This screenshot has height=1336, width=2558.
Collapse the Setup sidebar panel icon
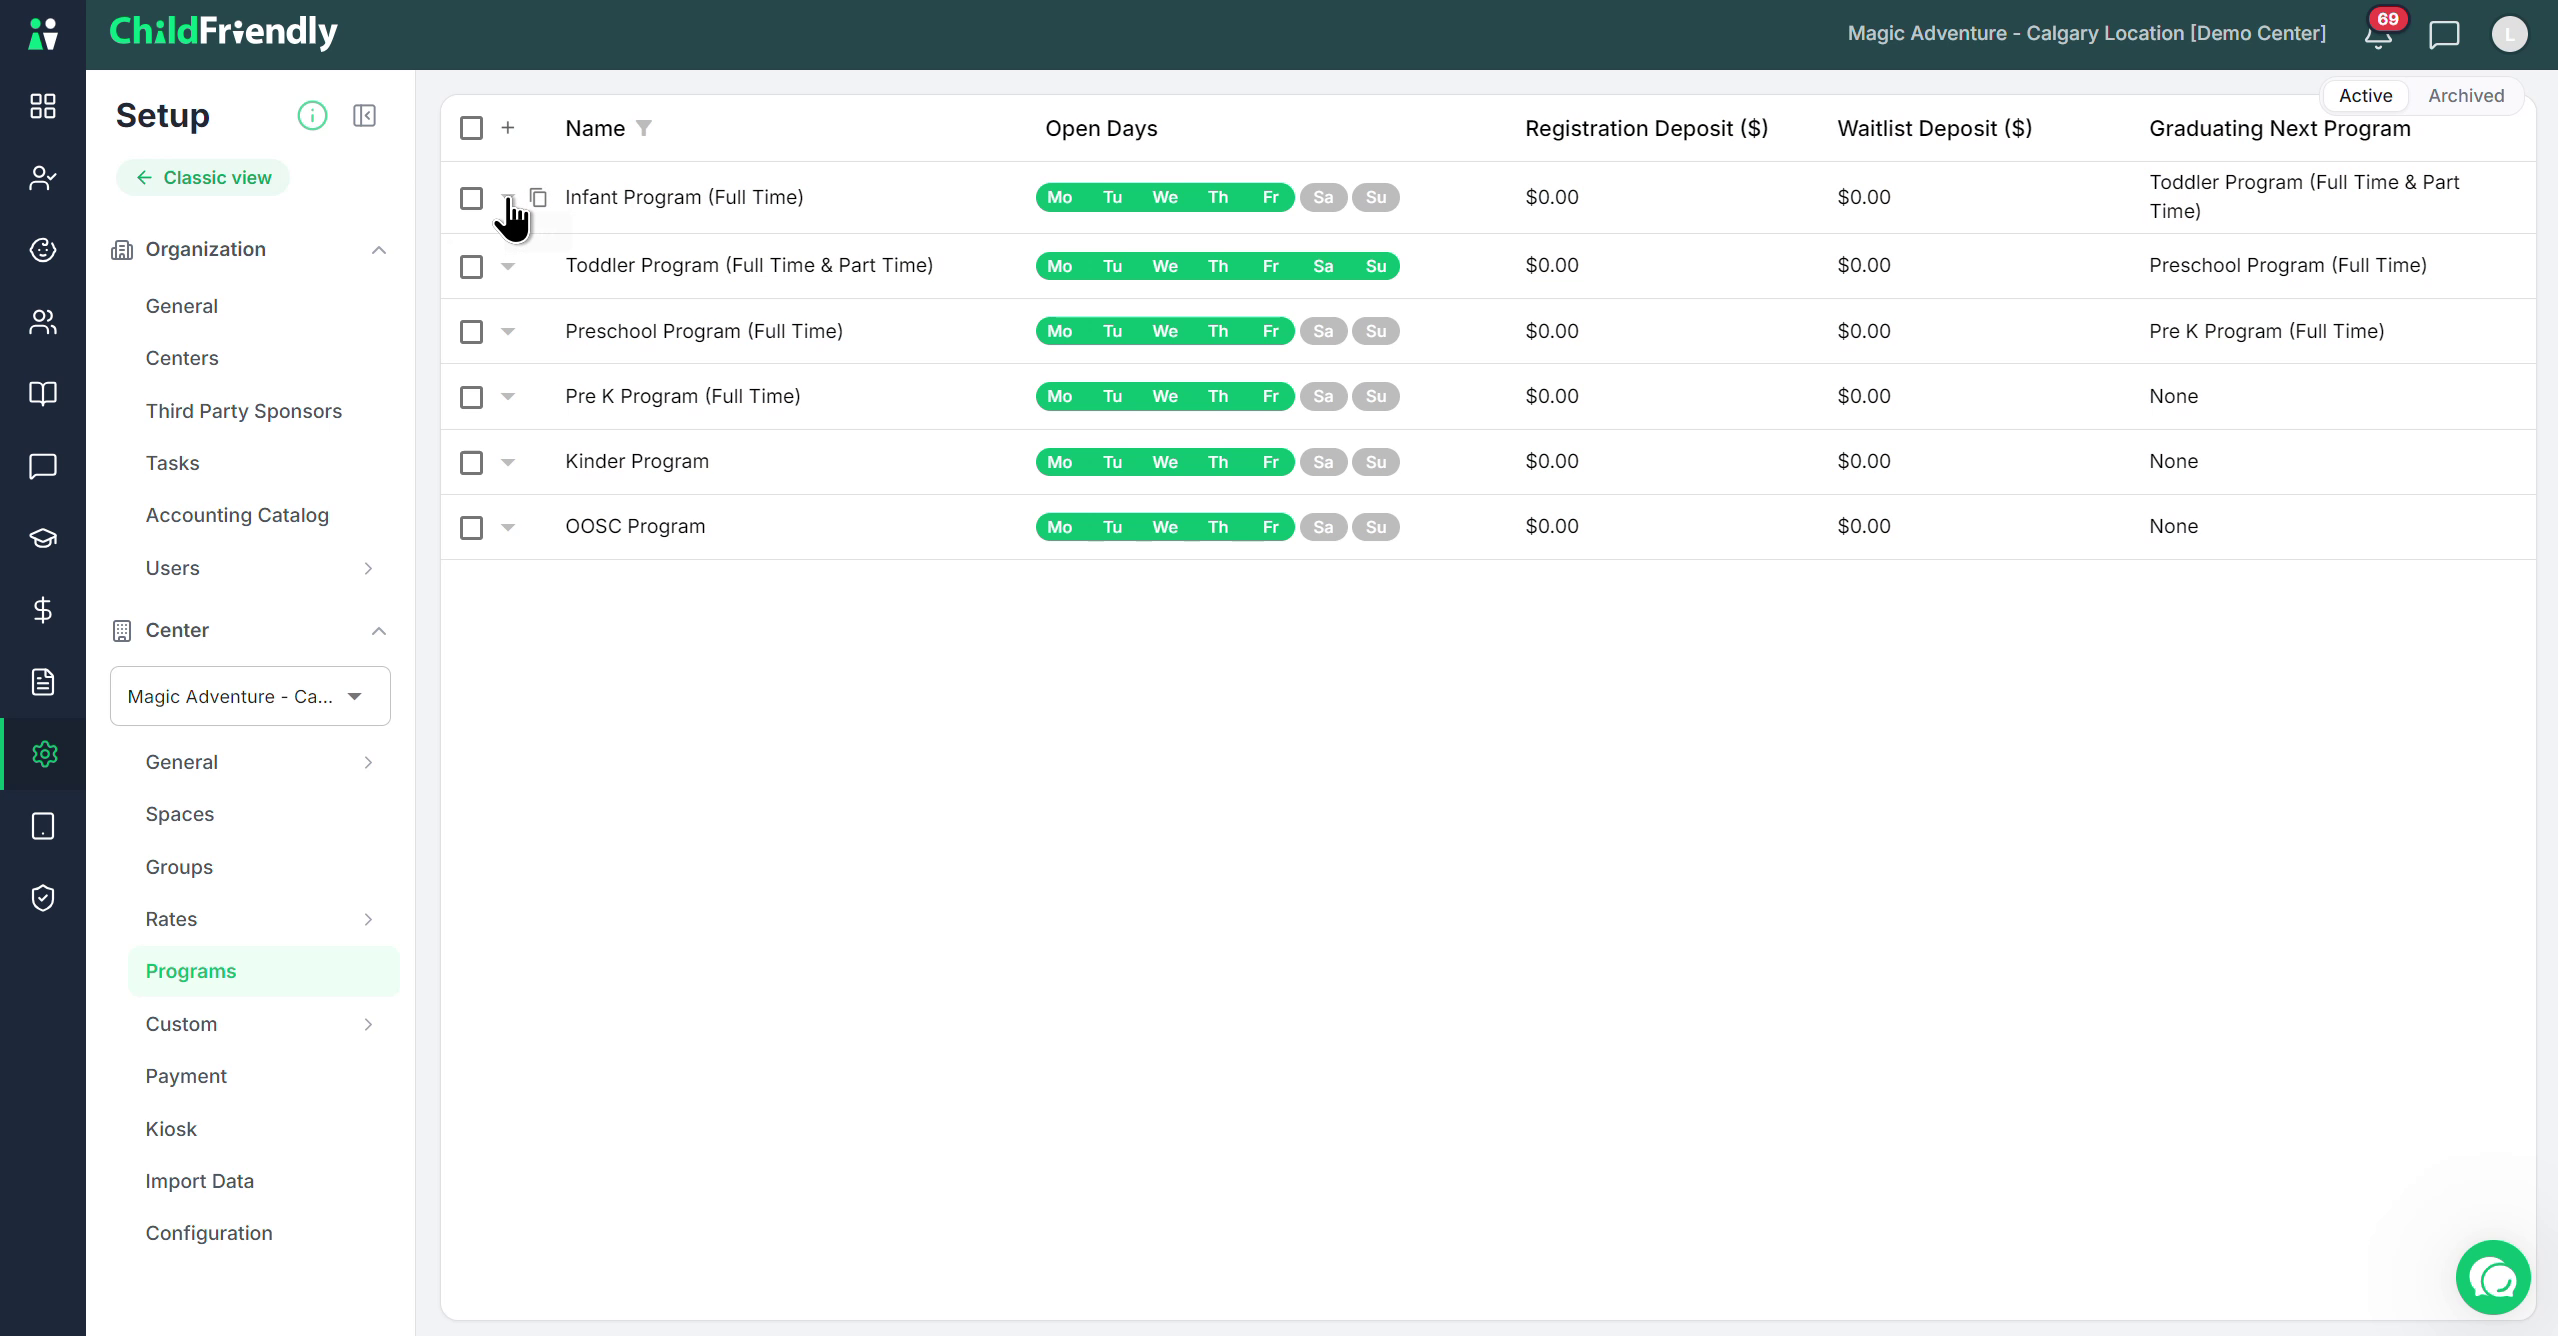pyautogui.click(x=365, y=116)
